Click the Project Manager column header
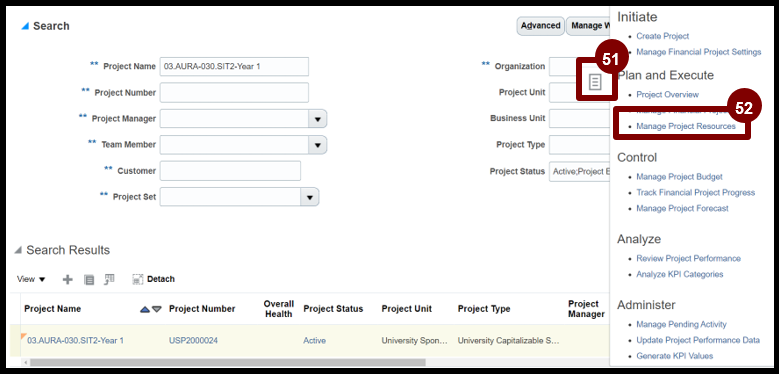The height and width of the screenshot is (374, 779). tap(586, 309)
